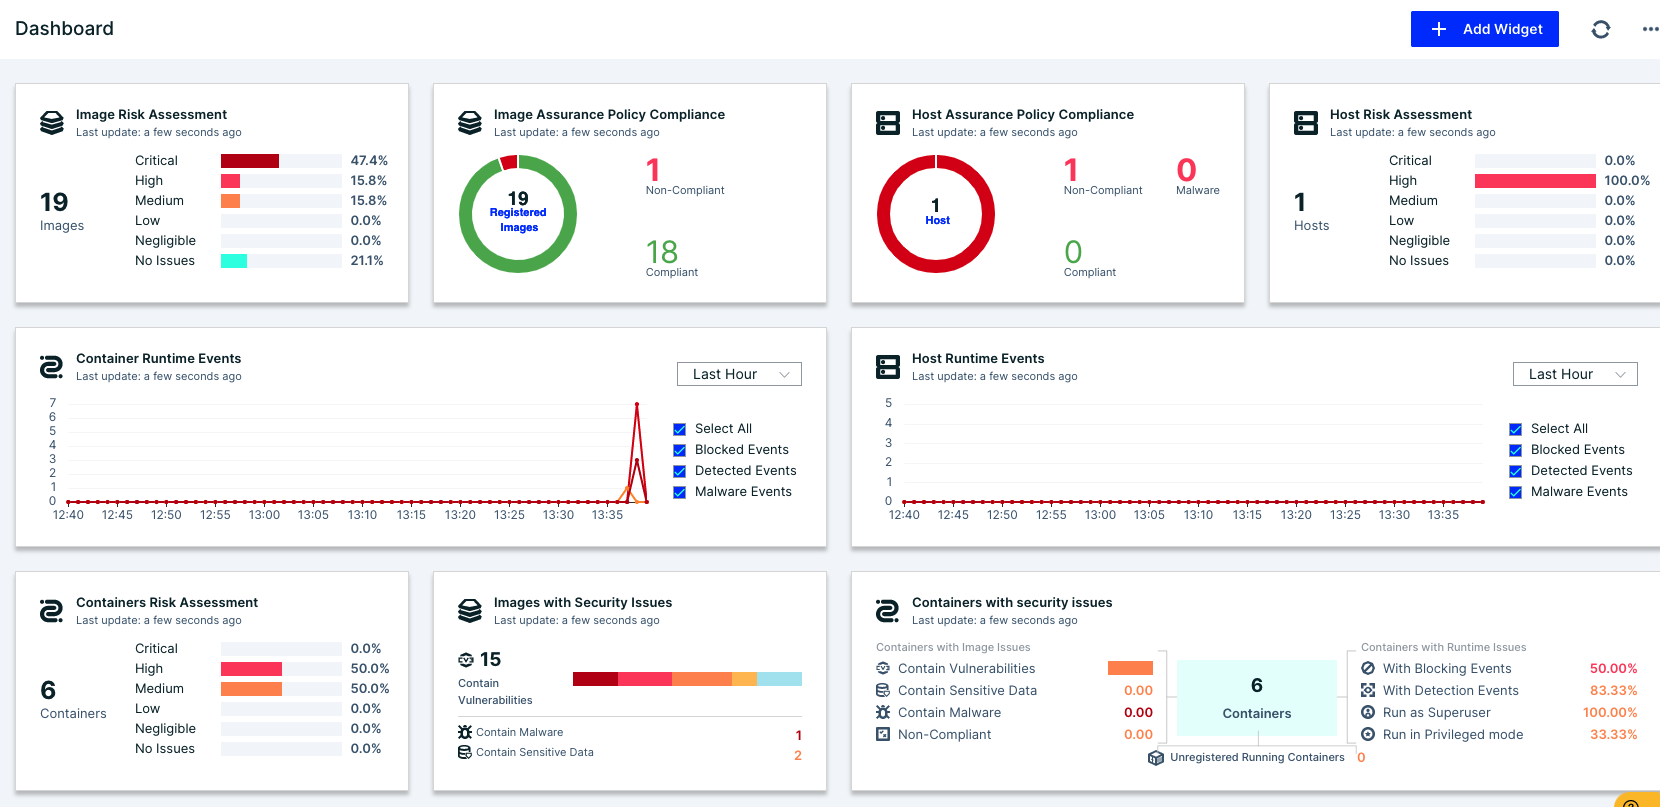Click Contain Vulnerabilities icon in Containers widget
This screenshot has height=807, width=1660.
[x=883, y=668]
